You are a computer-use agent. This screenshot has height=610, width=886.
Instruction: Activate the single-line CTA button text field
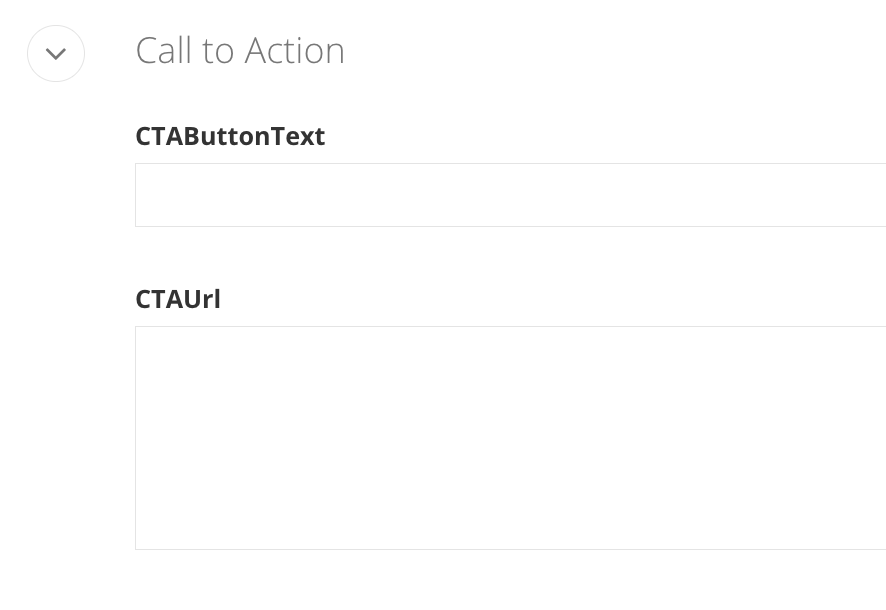coord(510,195)
